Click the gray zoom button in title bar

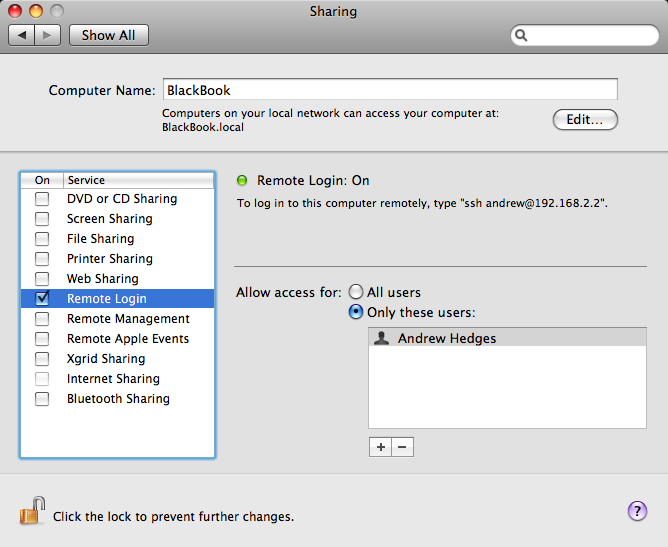click(57, 11)
